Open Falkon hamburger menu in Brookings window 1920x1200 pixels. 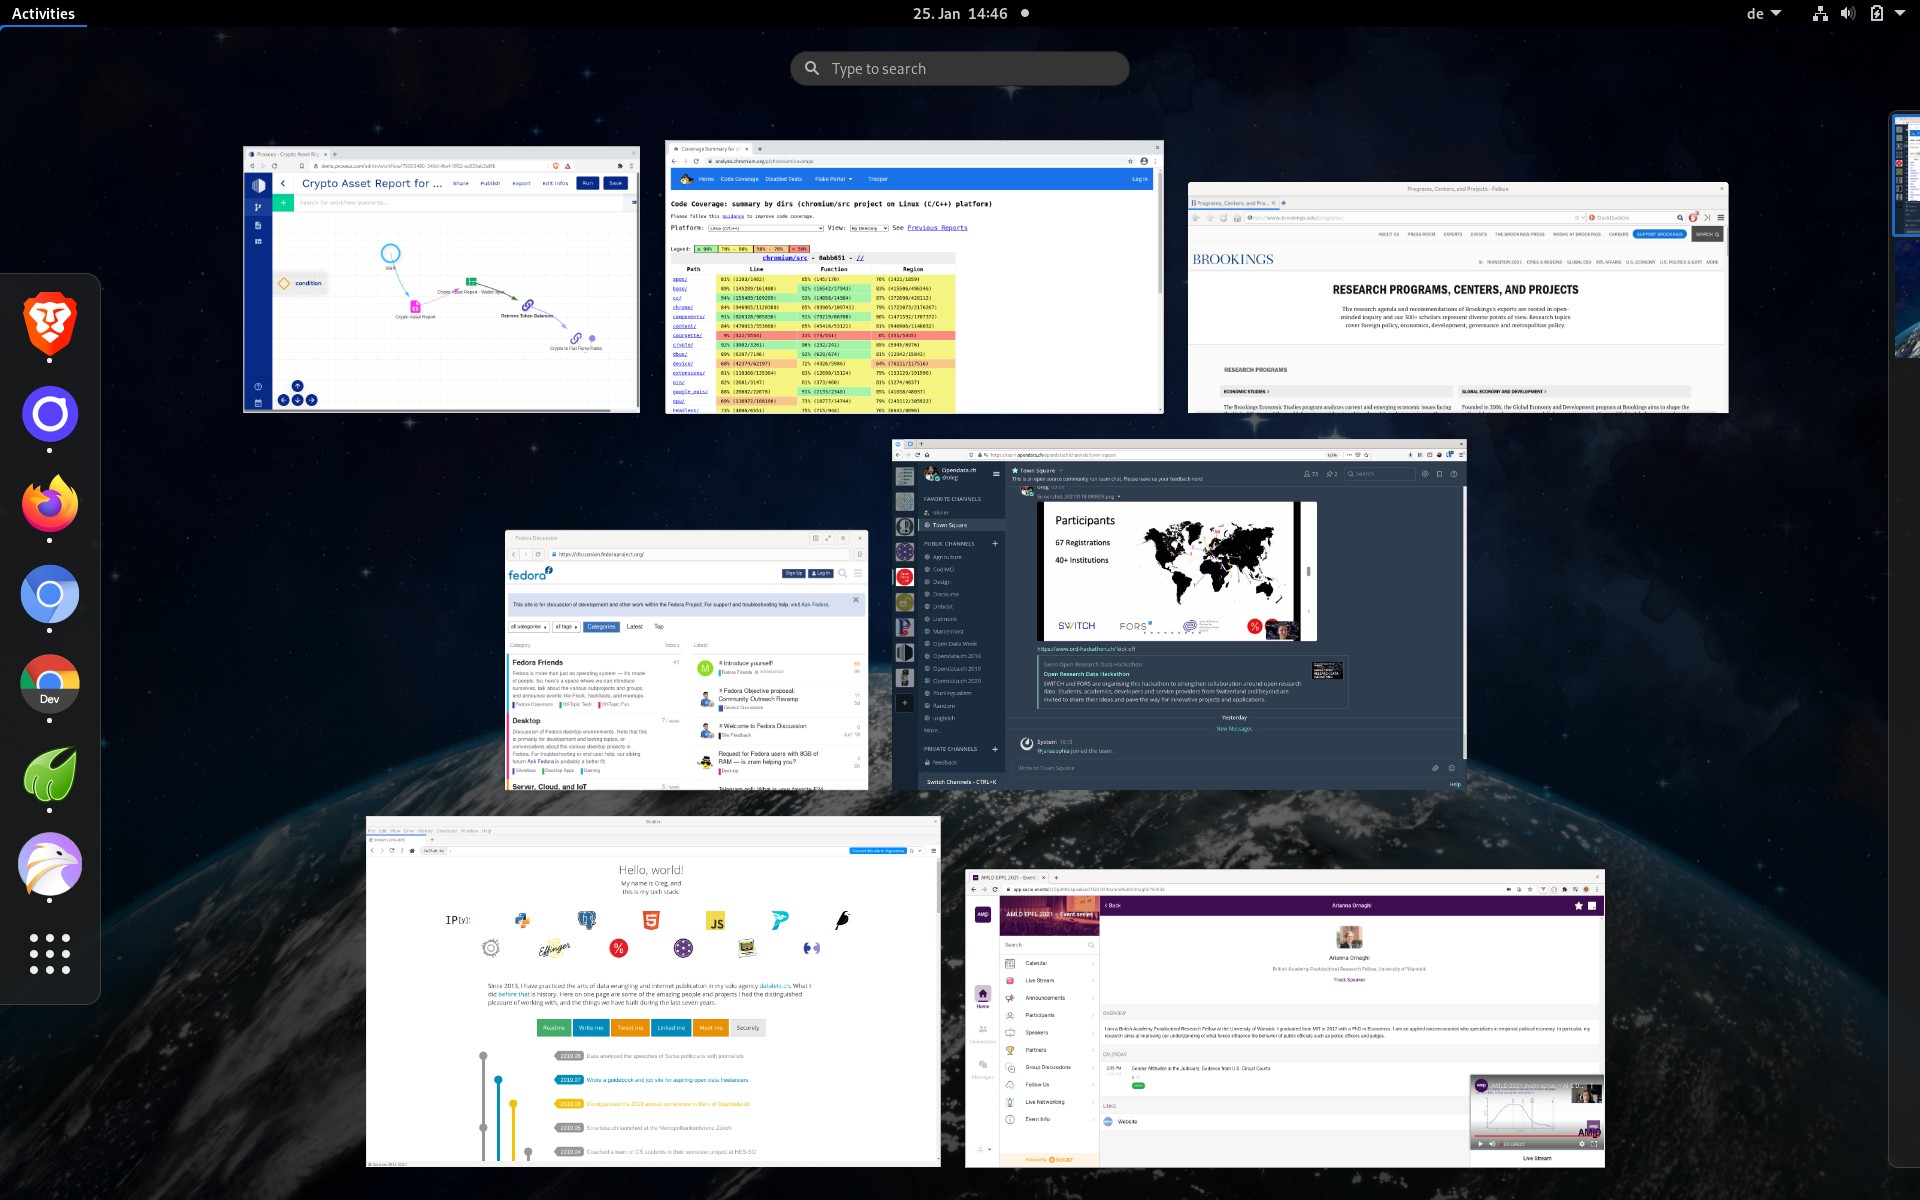(x=1720, y=217)
